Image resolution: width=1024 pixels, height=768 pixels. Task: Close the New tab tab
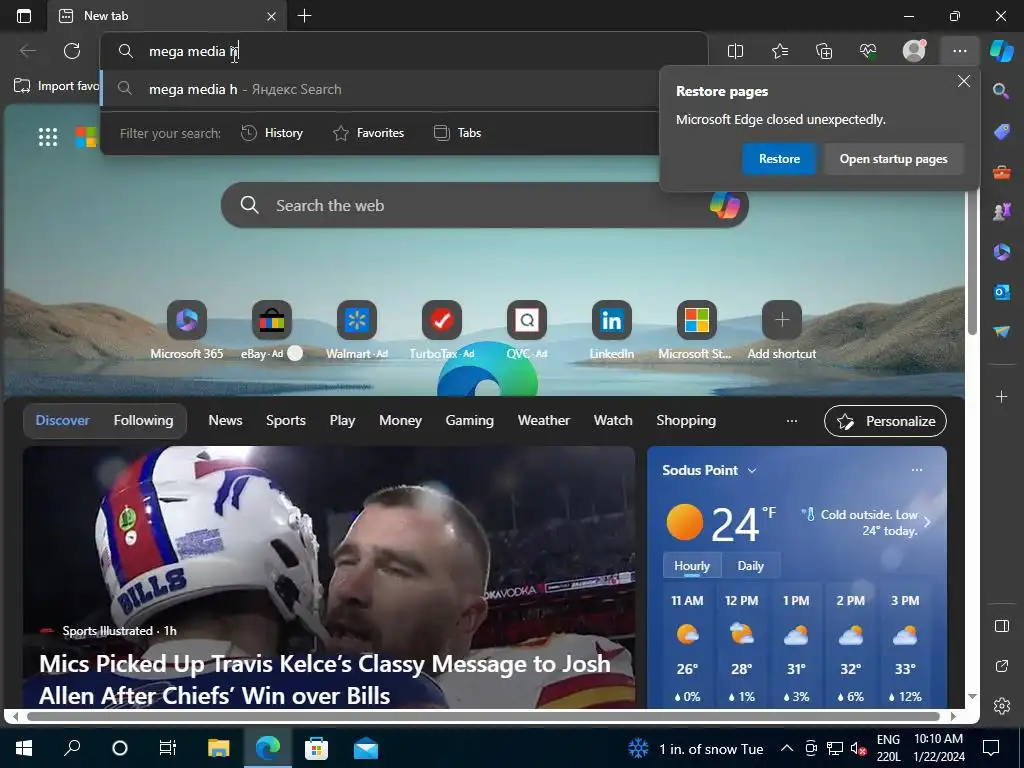272,16
